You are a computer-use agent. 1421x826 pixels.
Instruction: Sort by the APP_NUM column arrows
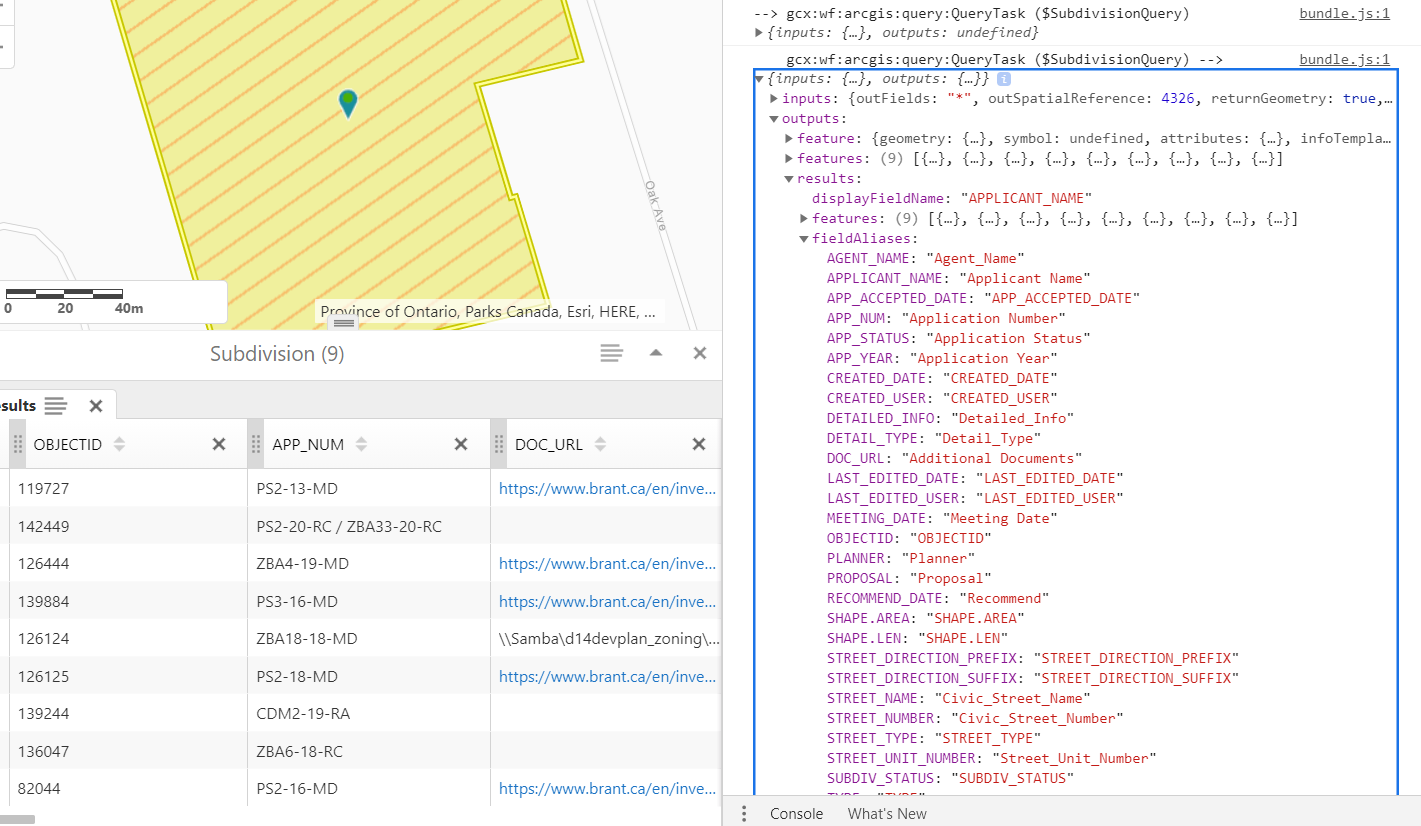coord(362,444)
